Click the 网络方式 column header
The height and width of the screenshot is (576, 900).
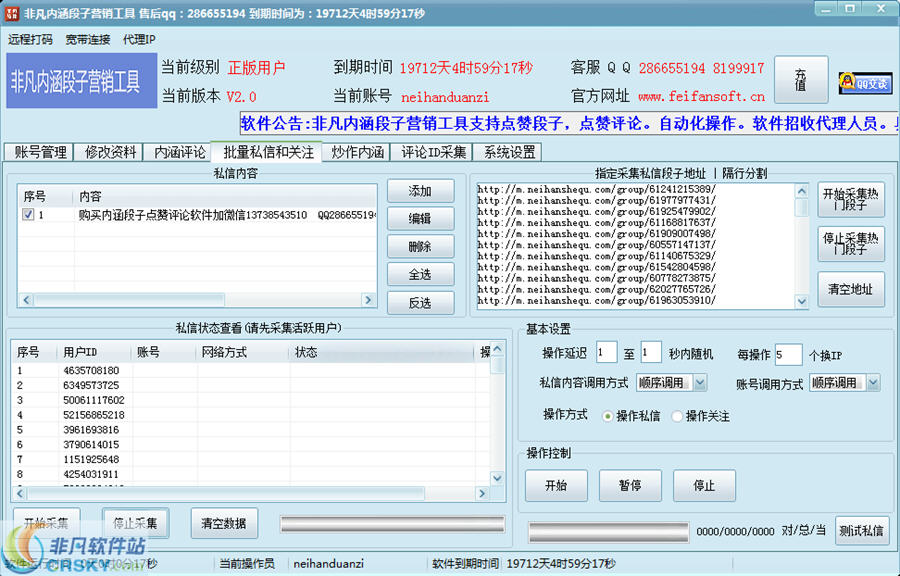[243, 352]
